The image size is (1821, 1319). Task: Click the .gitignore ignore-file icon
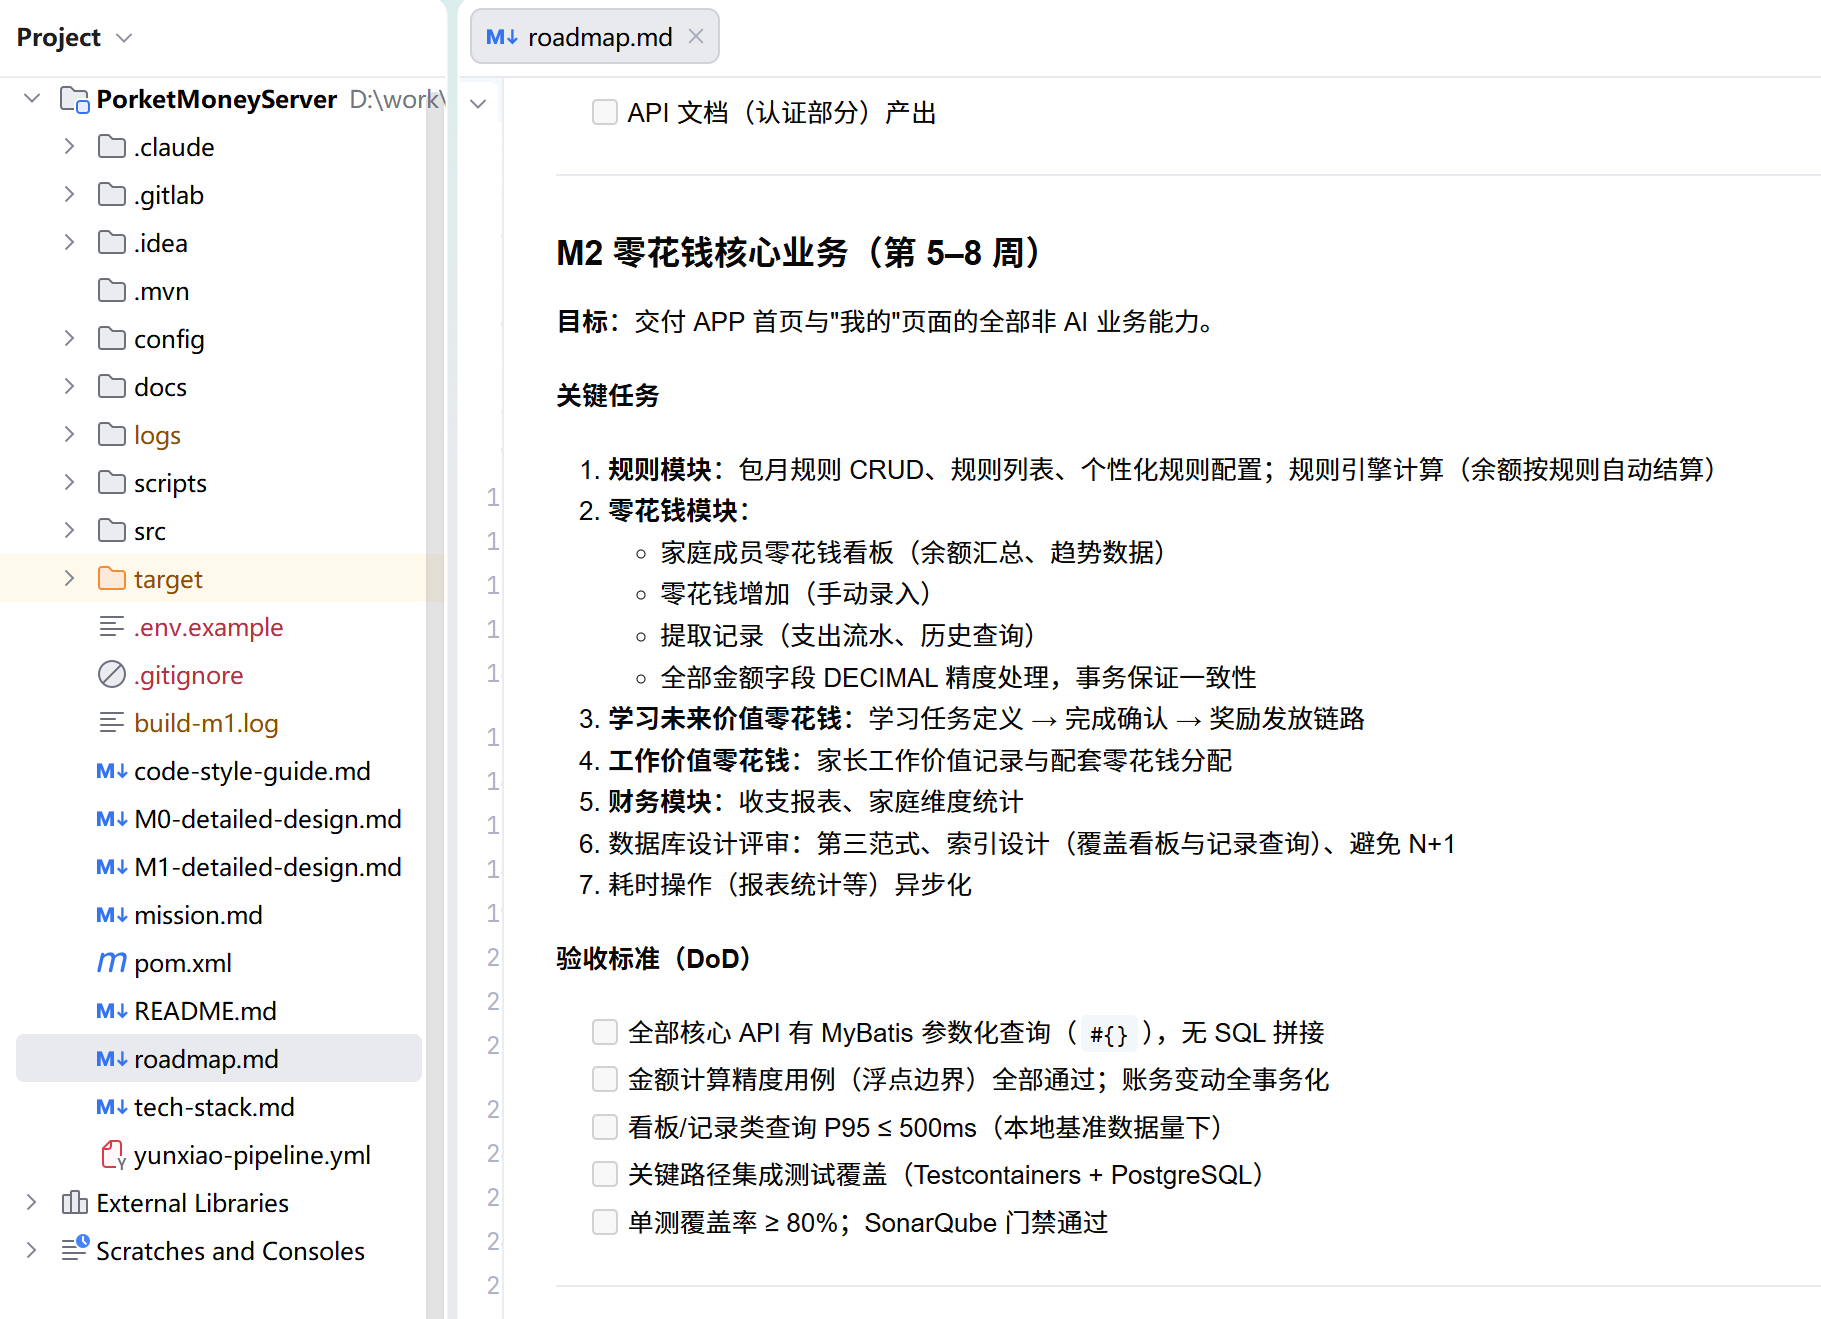pyautogui.click(x=112, y=674)
